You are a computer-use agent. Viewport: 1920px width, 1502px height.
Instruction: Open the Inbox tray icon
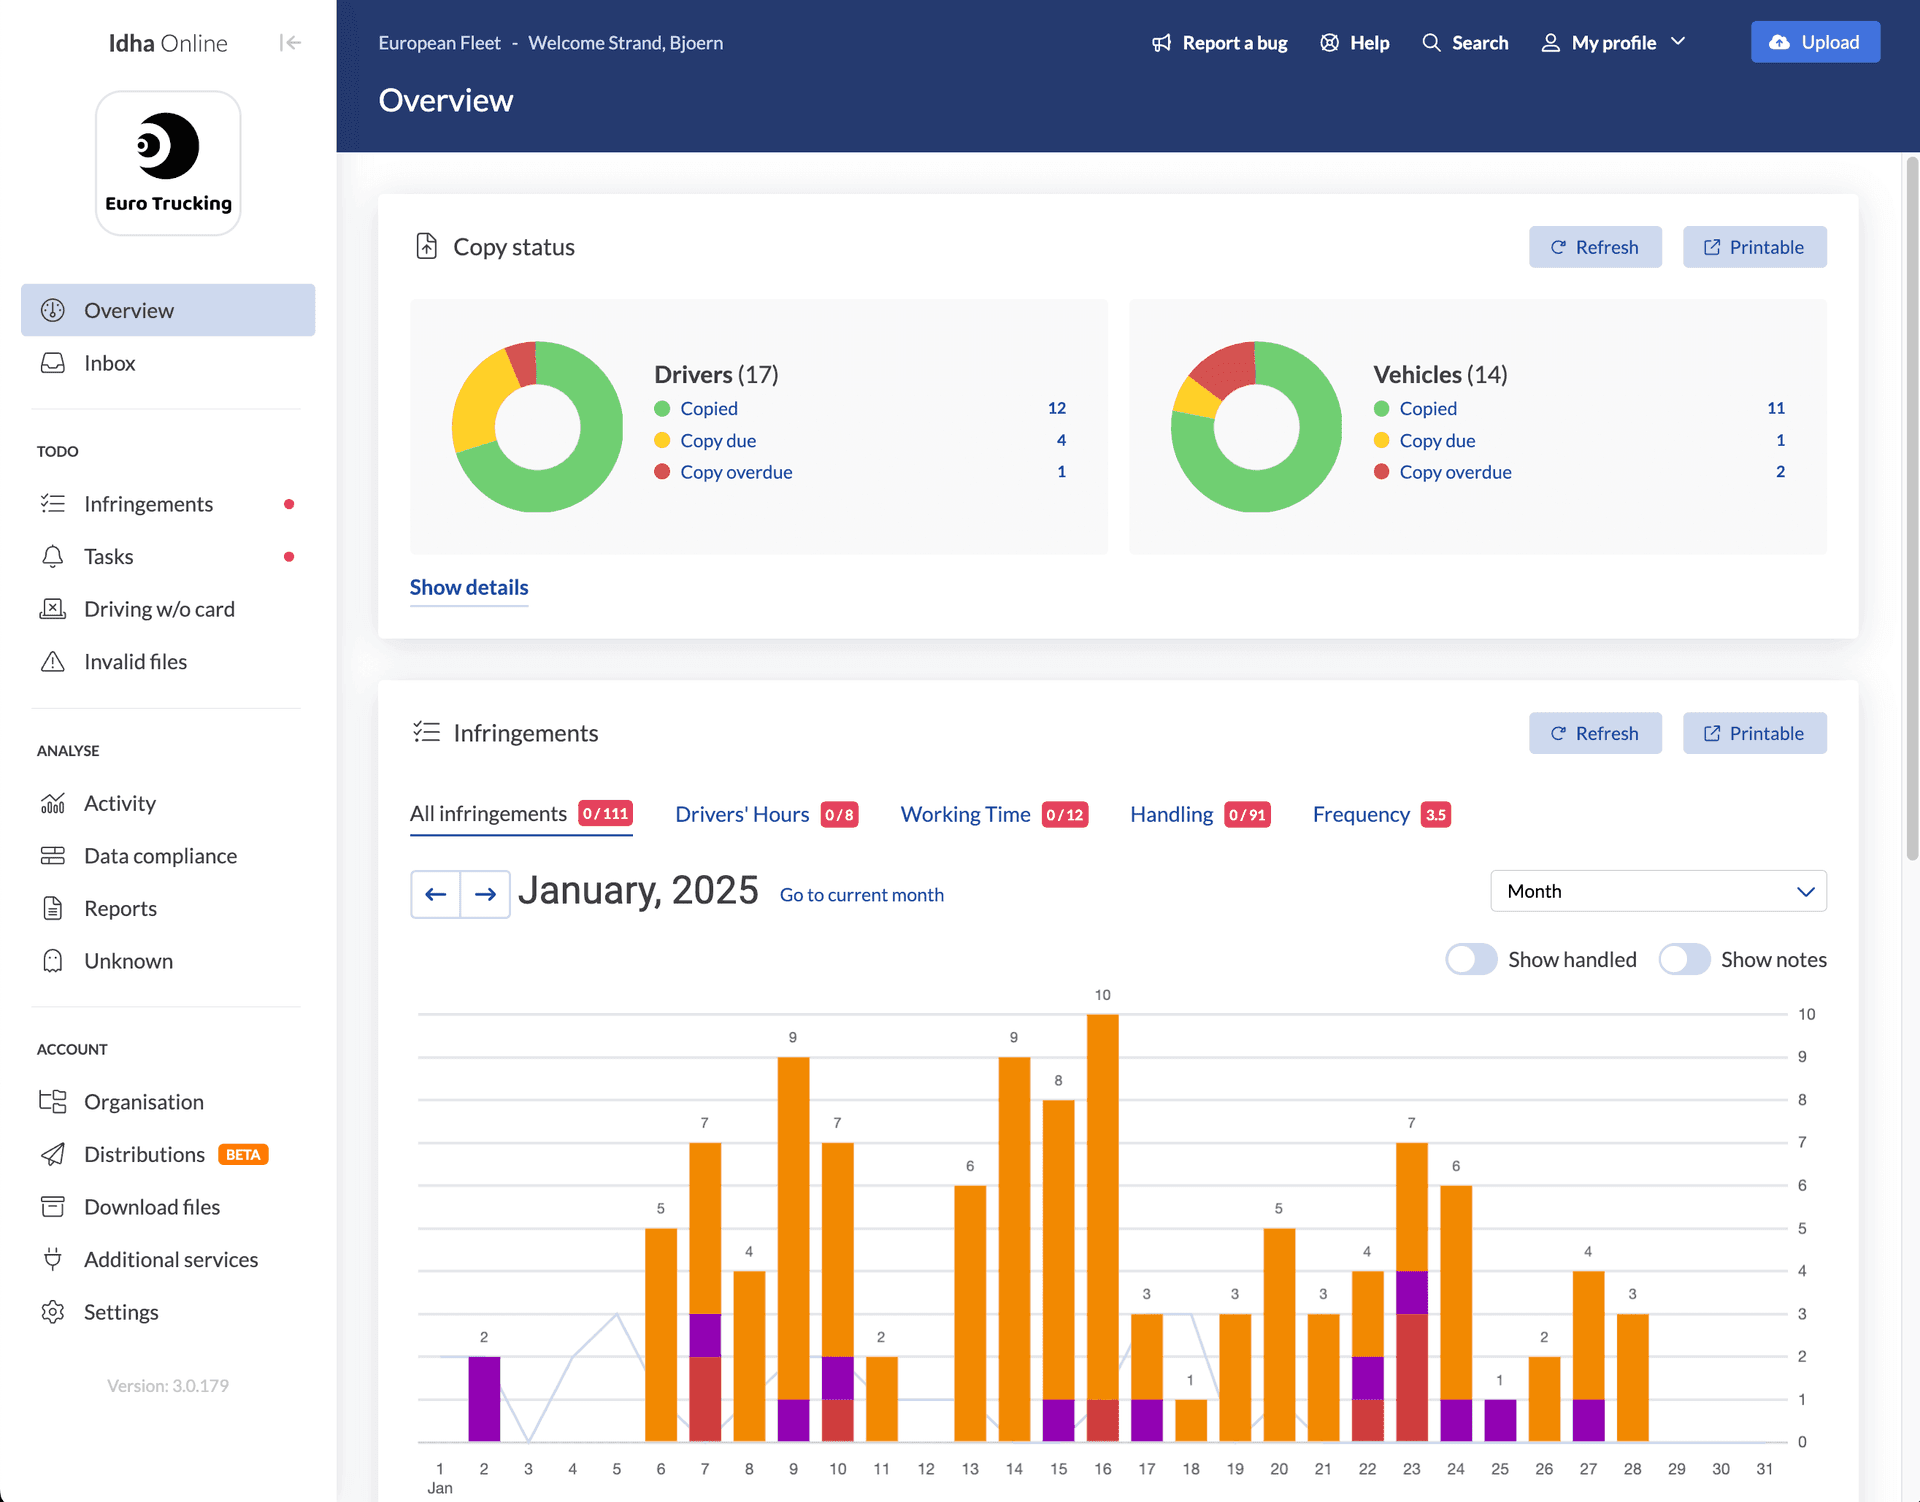pyautogui.click(x=53, y=363)
